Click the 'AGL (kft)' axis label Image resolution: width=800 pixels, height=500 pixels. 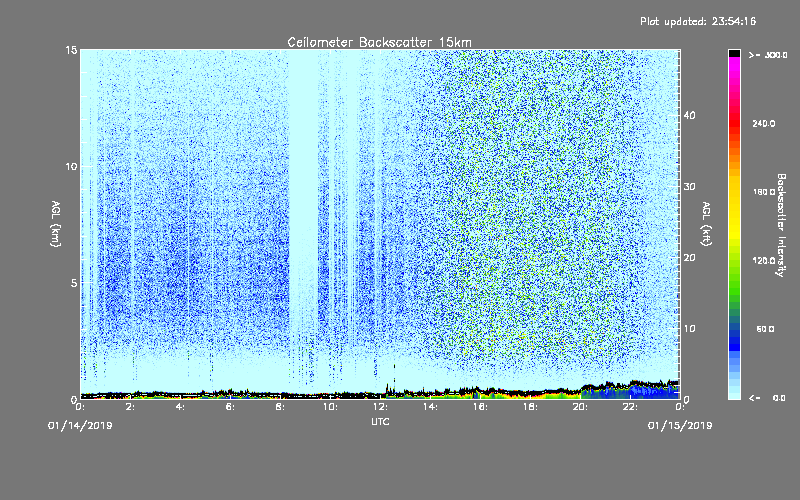(706, 224)
